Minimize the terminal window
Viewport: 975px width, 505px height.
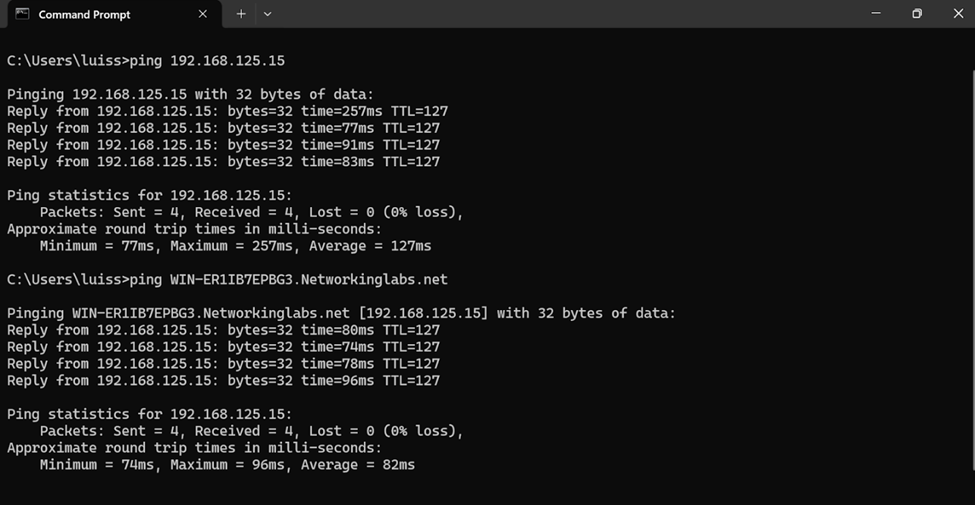(x=876, y=13)
